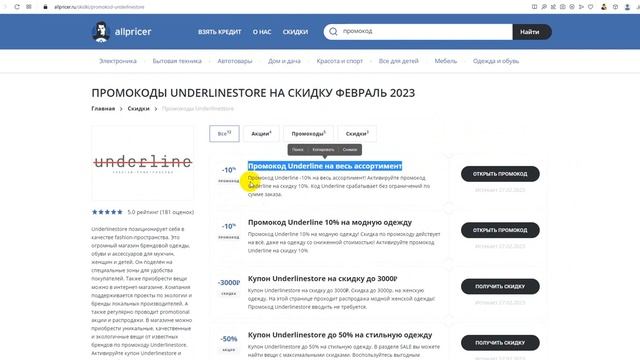Select the Акции filter tab
The width and height of the screenshot is (640, 360).
(x=261, y=133)
